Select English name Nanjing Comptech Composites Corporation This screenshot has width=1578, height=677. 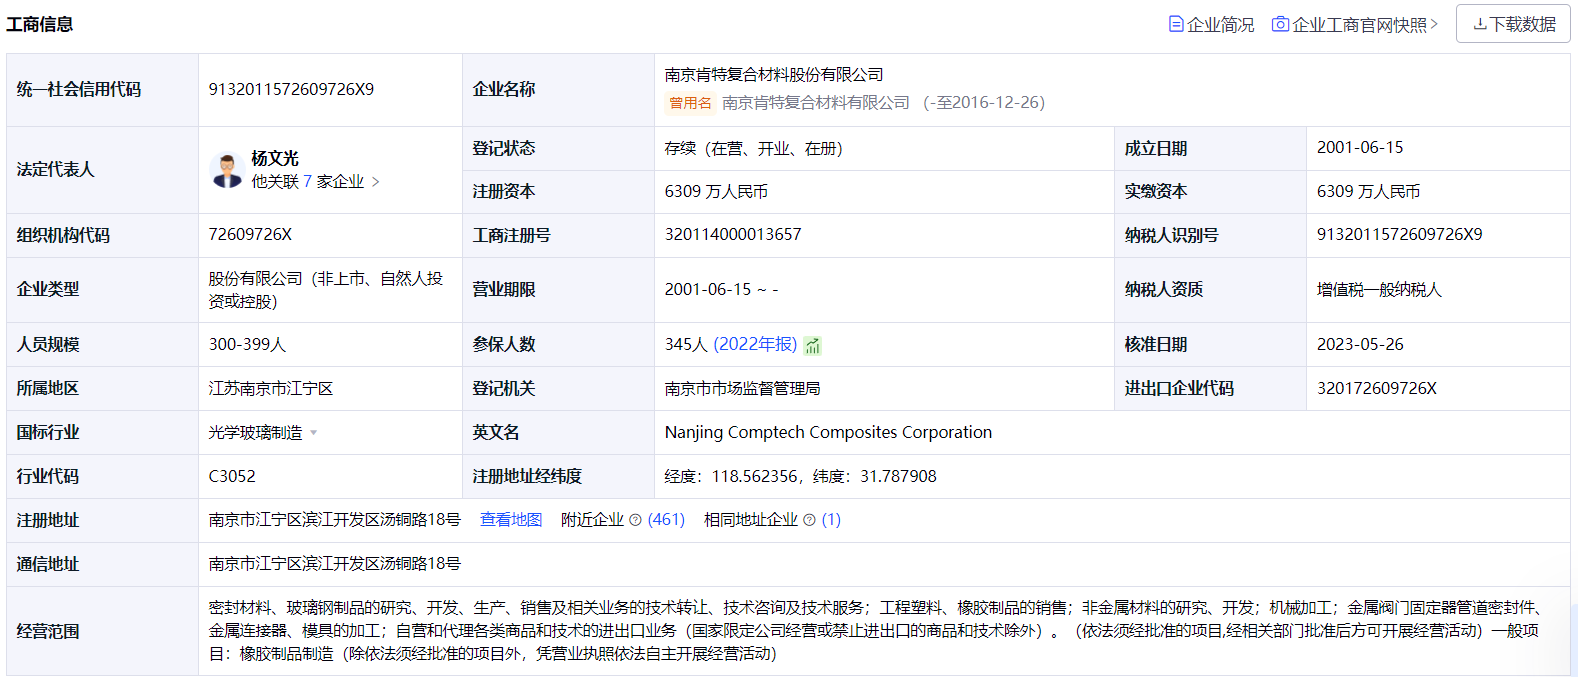[828, 432]
